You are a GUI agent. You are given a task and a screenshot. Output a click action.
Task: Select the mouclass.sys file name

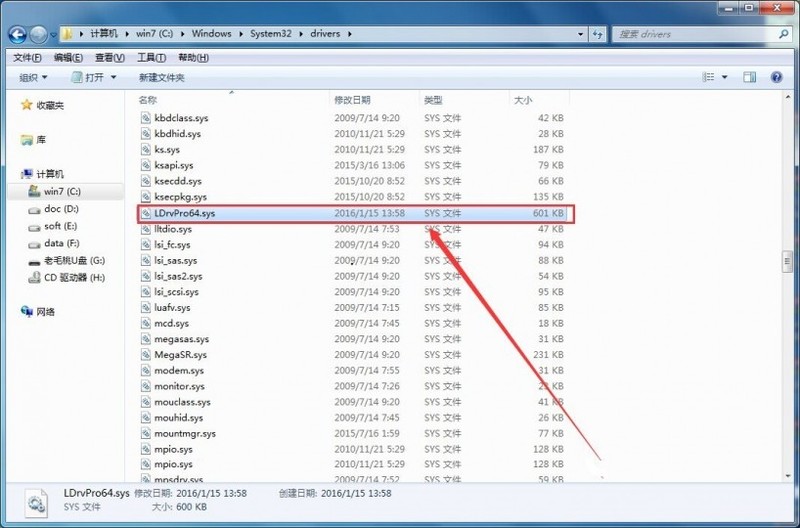182,402
